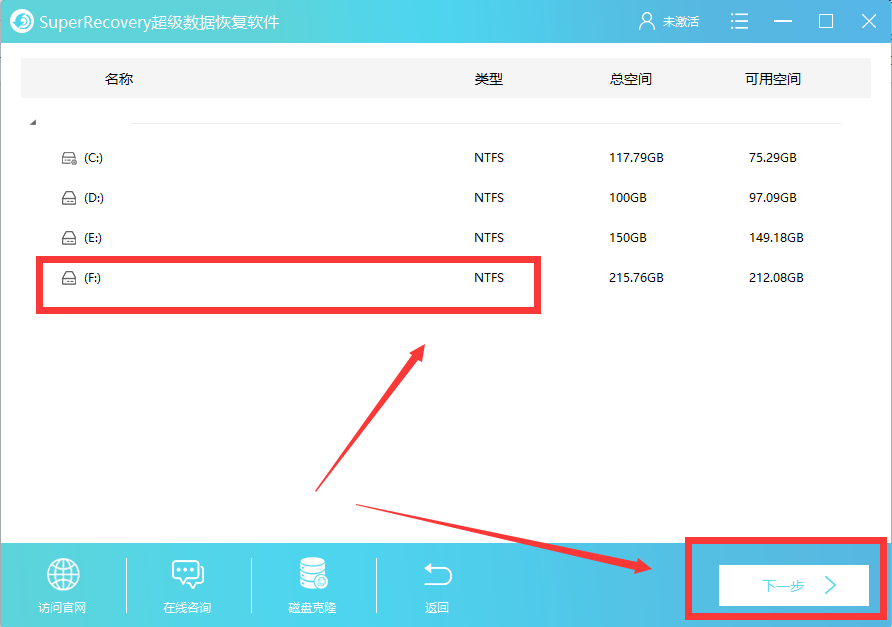Click the NTFS type of drive D
The image size is (892, 627).
pyautogui.click(x=489, y=197)
